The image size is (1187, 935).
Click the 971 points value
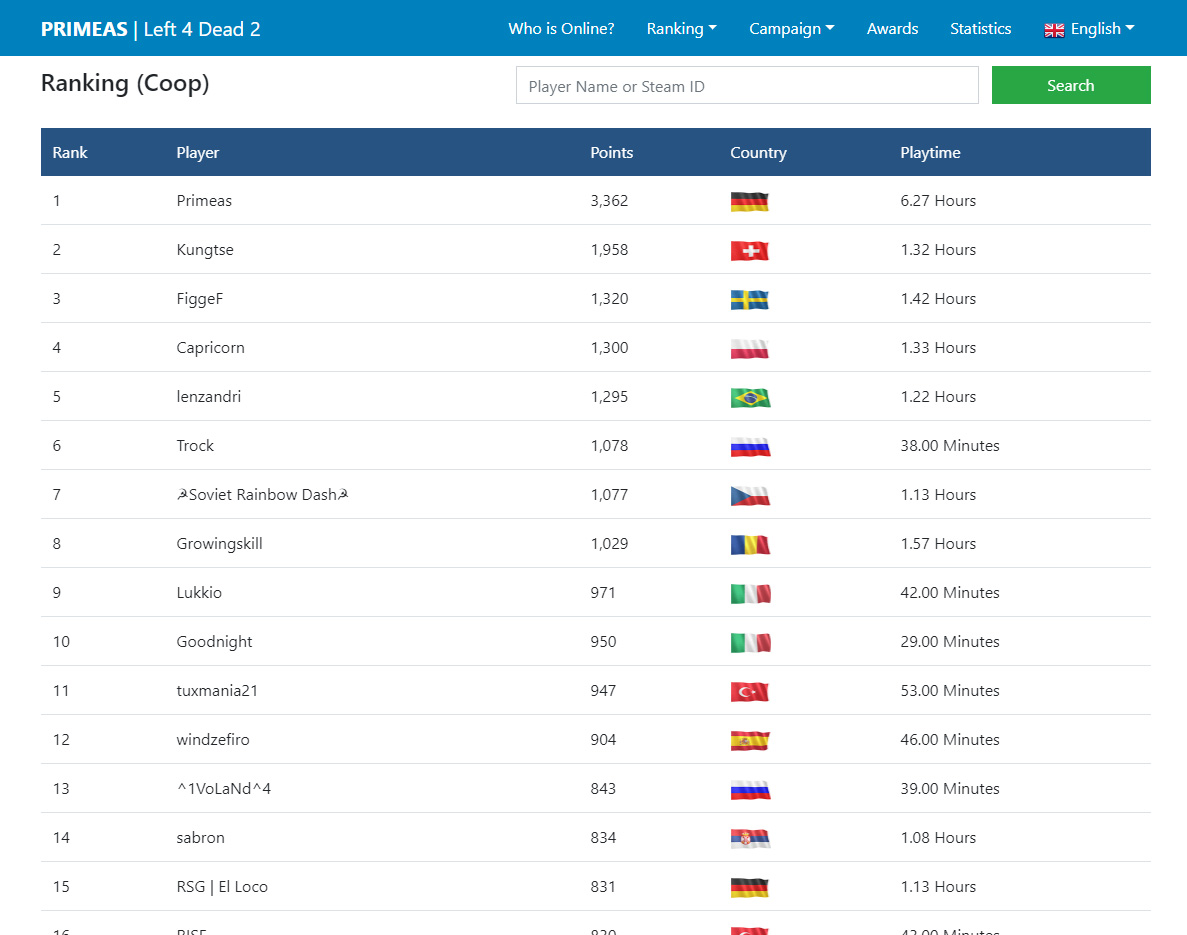pos(603,593)
